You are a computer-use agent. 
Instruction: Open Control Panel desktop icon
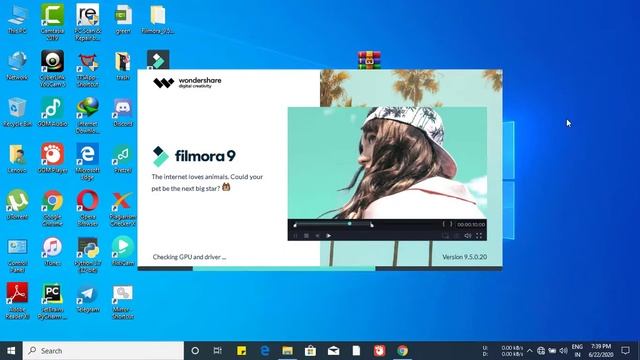18,255
